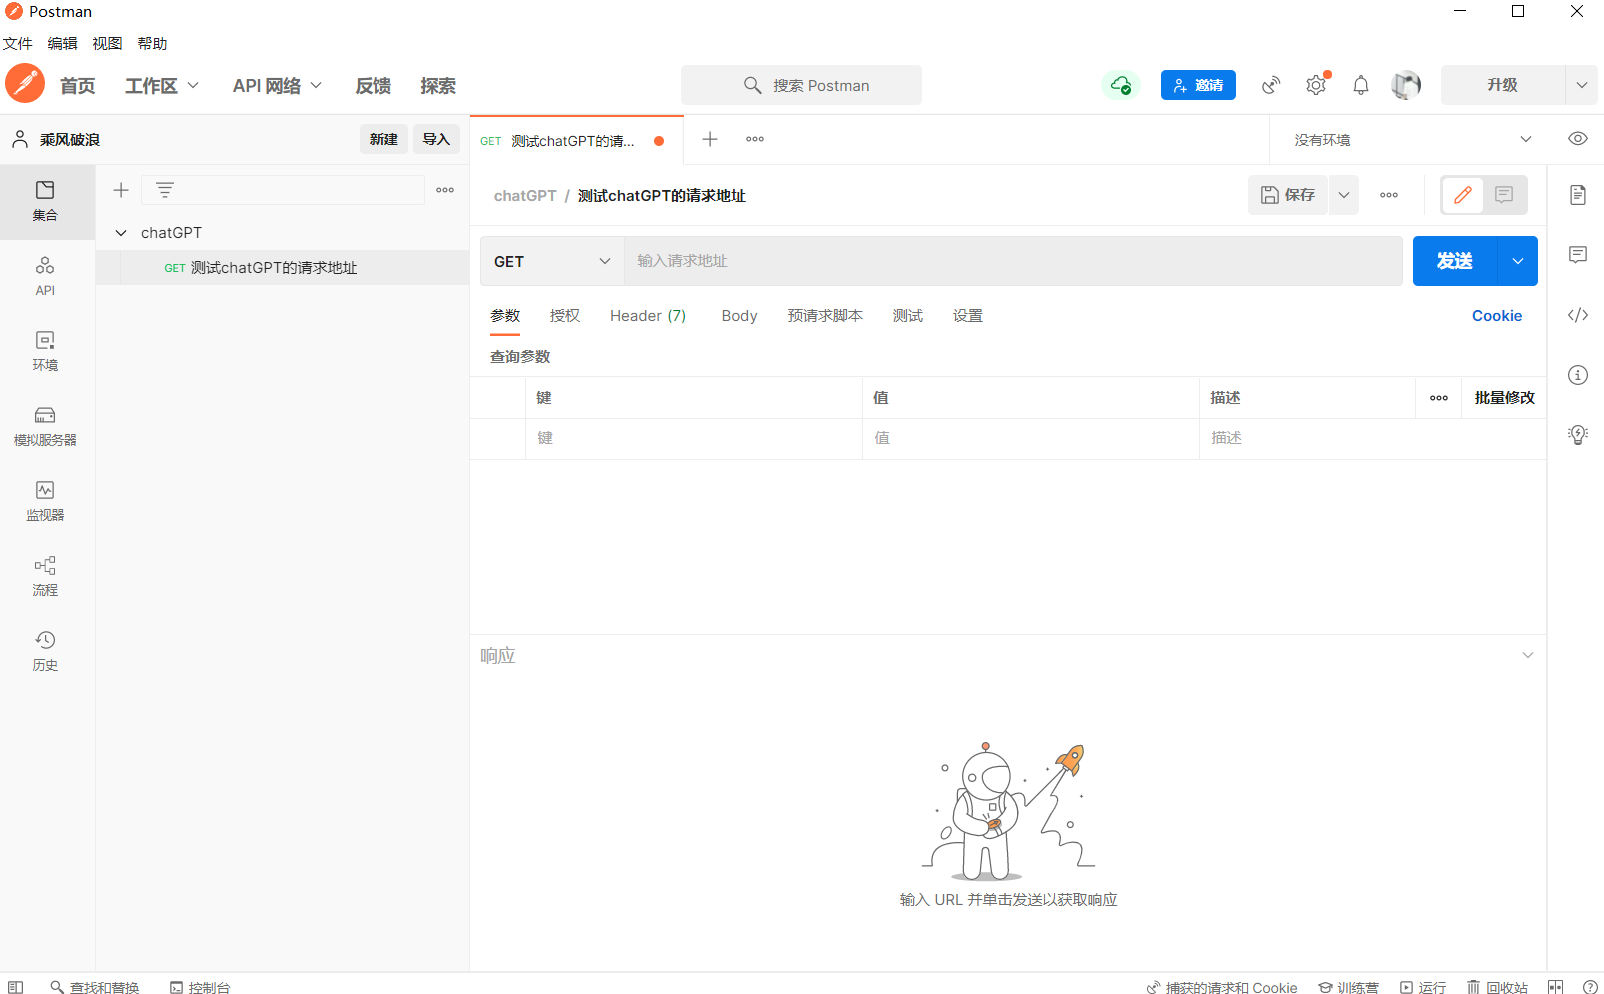1604x994 pixels.
Task: Click the environment quick look eye icon
Action: 1578,139
